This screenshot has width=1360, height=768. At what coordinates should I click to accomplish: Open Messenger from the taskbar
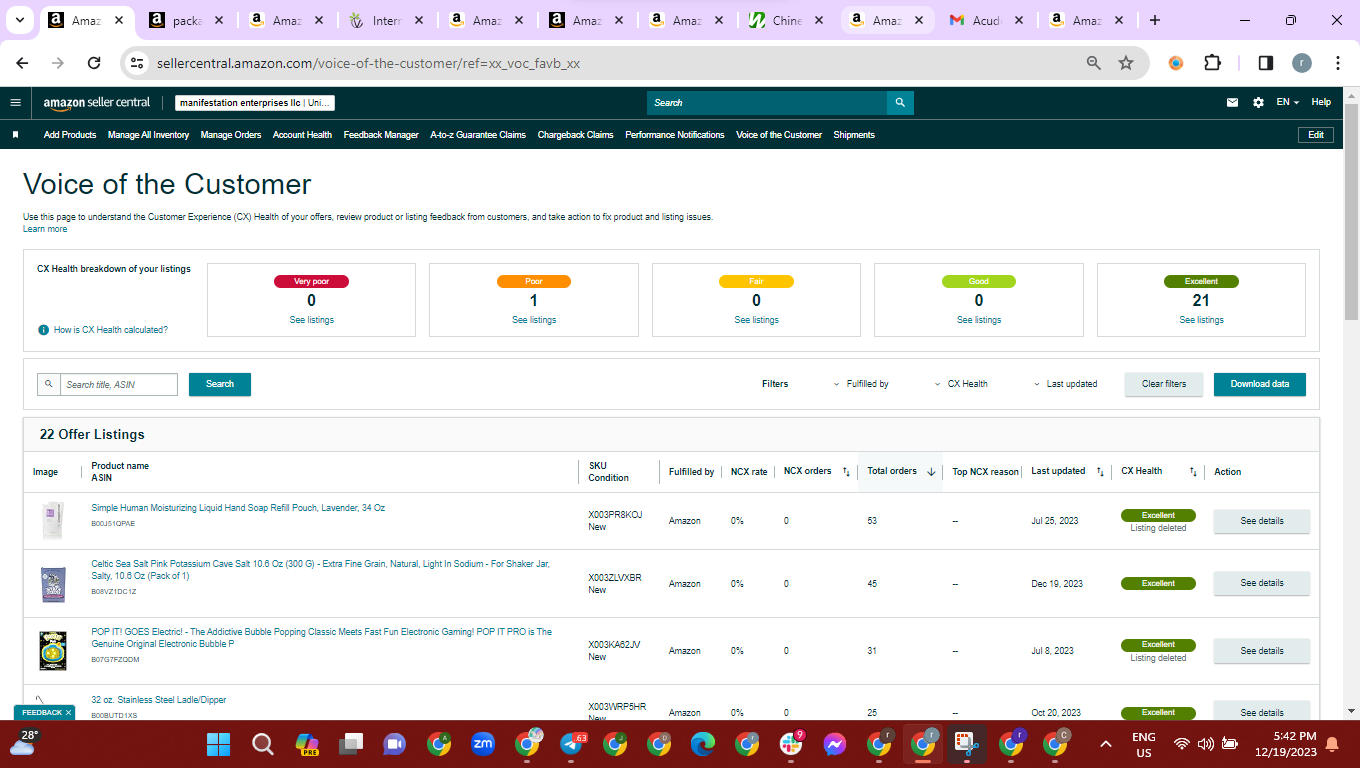point(836,744)
